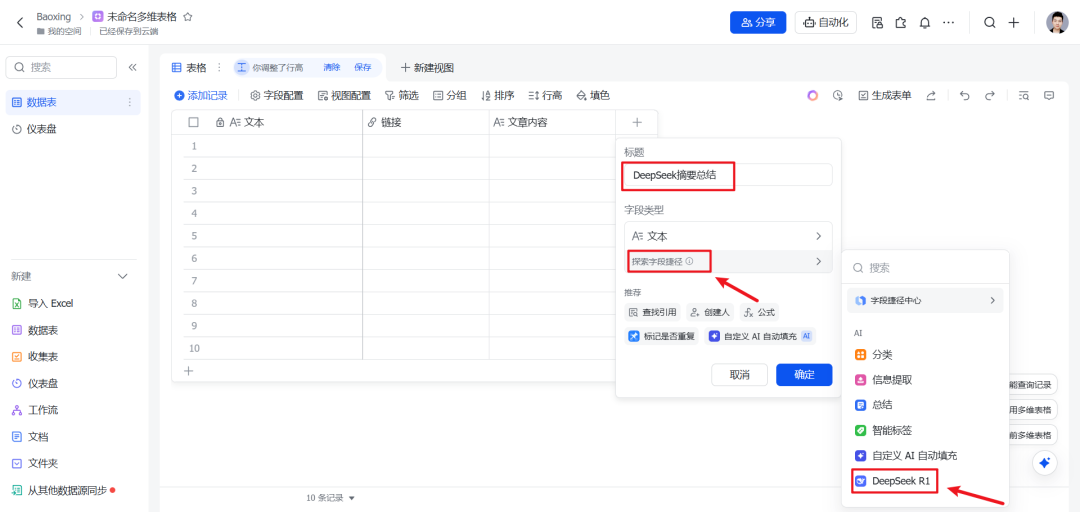Open the user avatar menu
Screen dimensions: 1080x512
[x=1057, y=23]
